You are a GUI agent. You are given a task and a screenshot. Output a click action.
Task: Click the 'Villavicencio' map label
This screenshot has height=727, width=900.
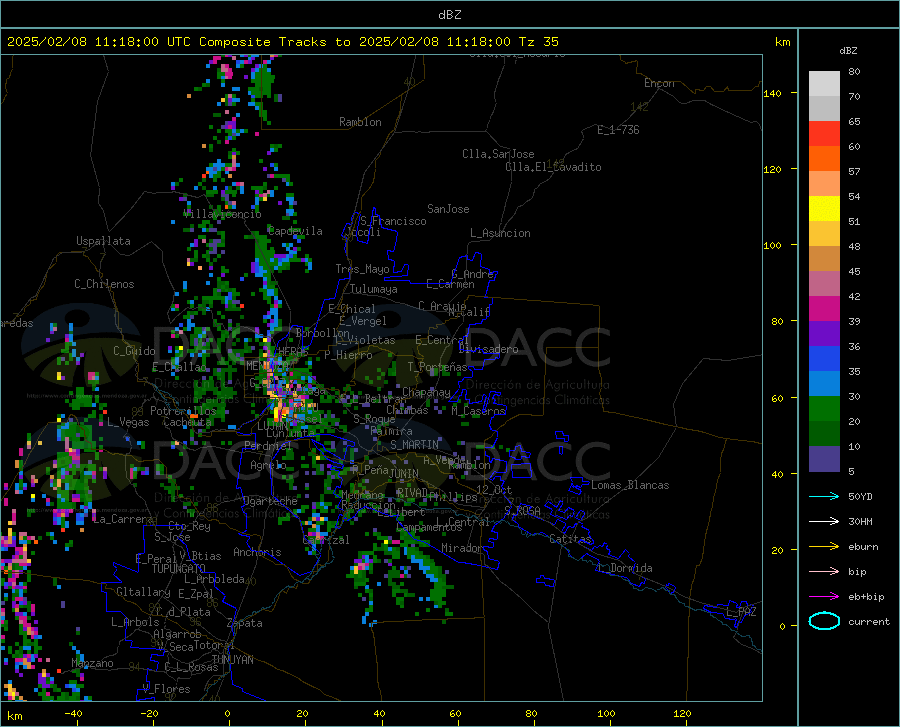click(223, 214)
